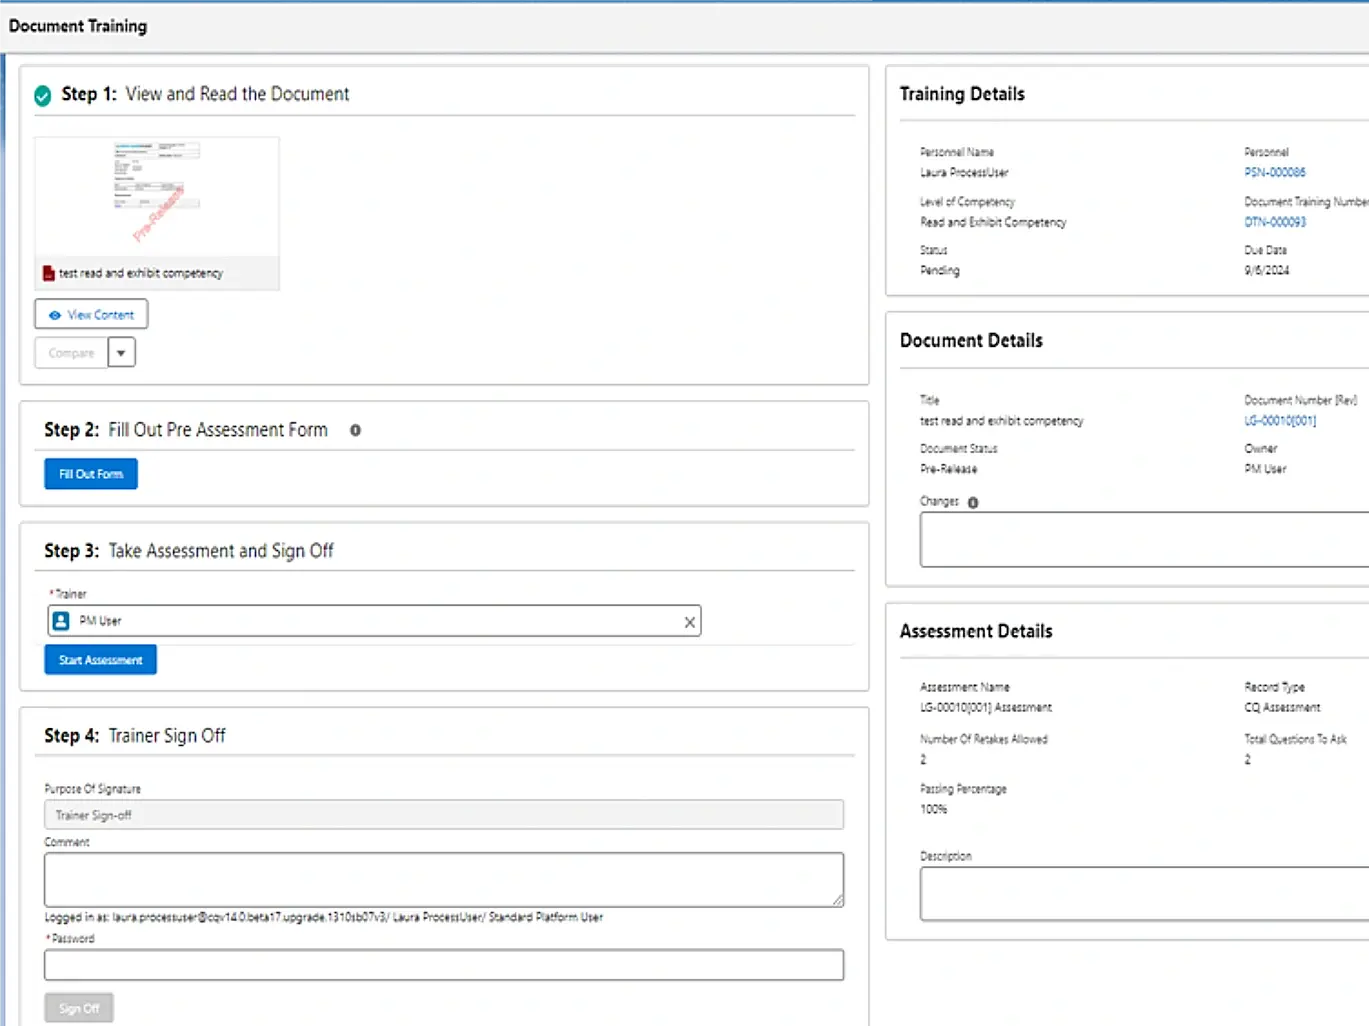The image size is (1369, 1026).
Task: Click the green Step 1 completed checkmark icon
Action: (43, 96)
